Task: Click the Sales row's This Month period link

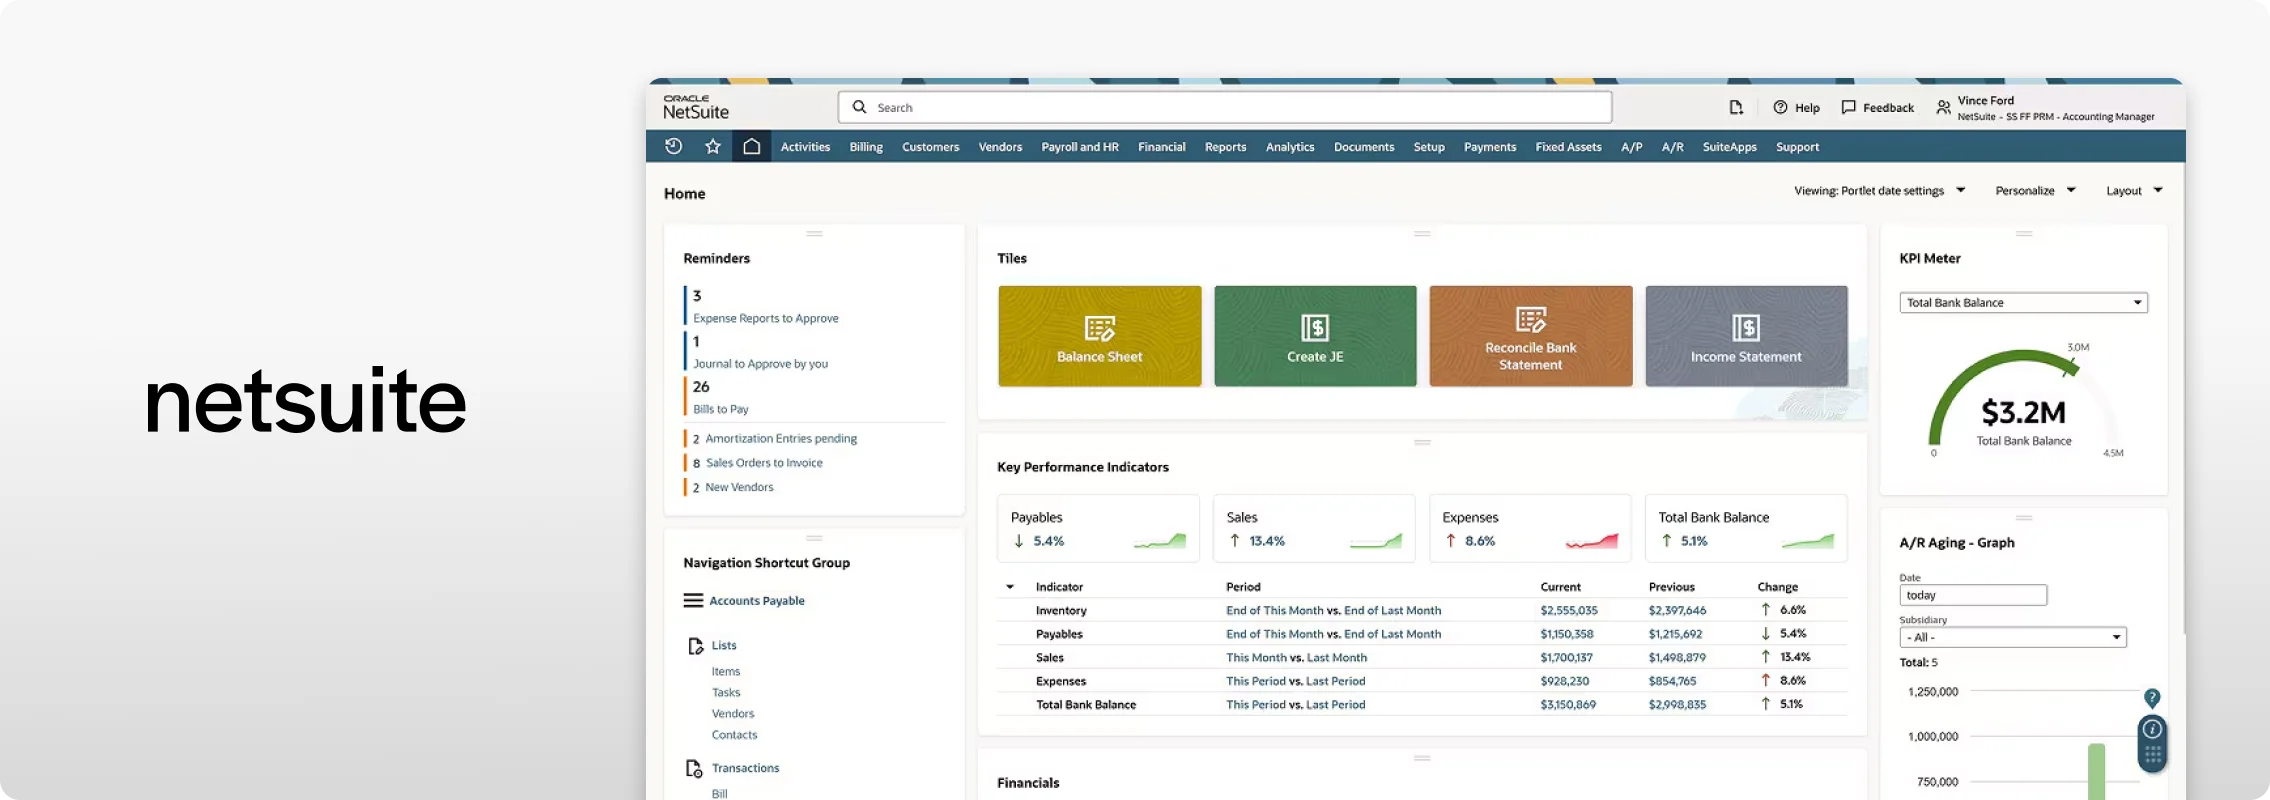Action: (1256, 658)
